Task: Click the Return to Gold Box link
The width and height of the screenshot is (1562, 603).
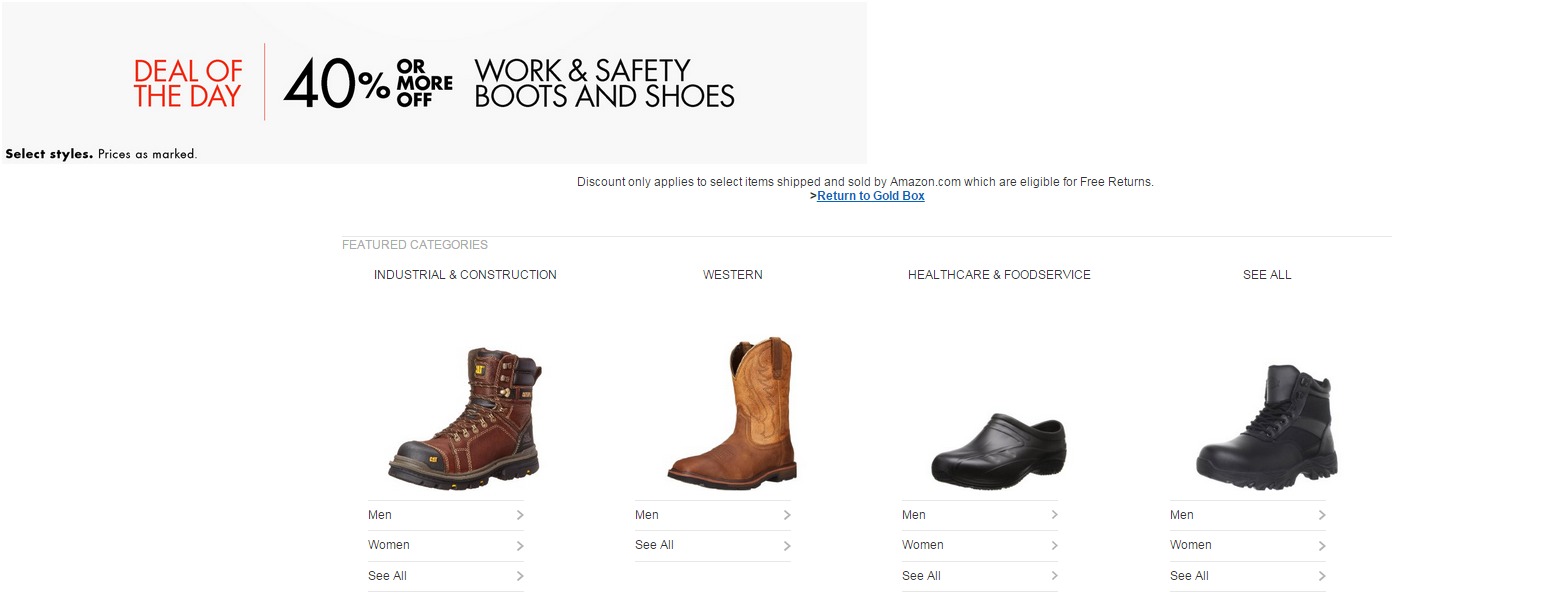Action: (x=870, y=196)
